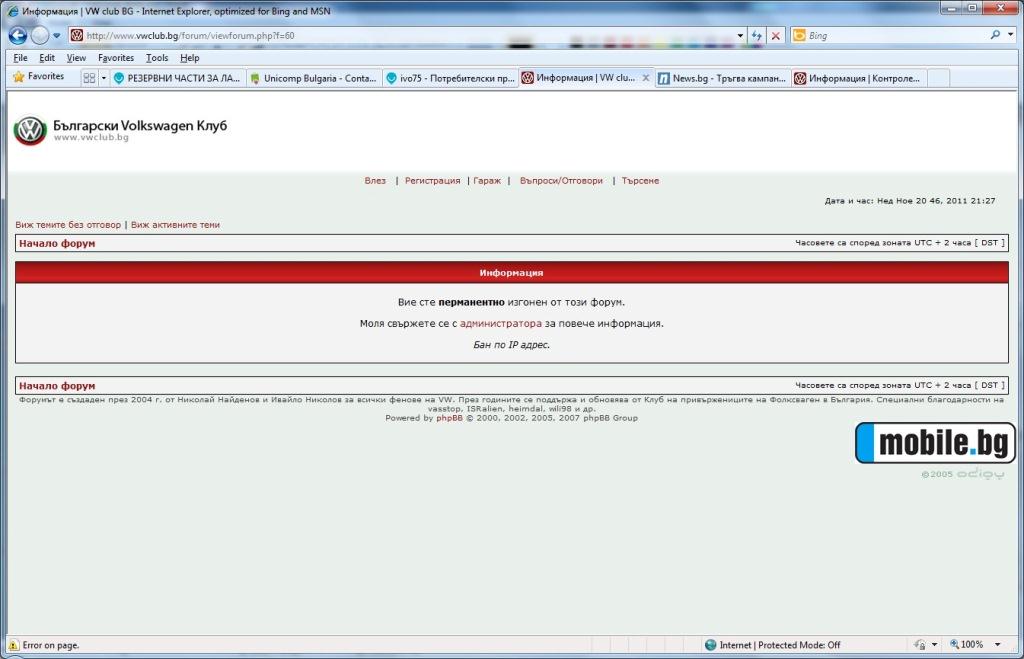
Task: Click the Bing search magnifier icon
Action: 996,35
